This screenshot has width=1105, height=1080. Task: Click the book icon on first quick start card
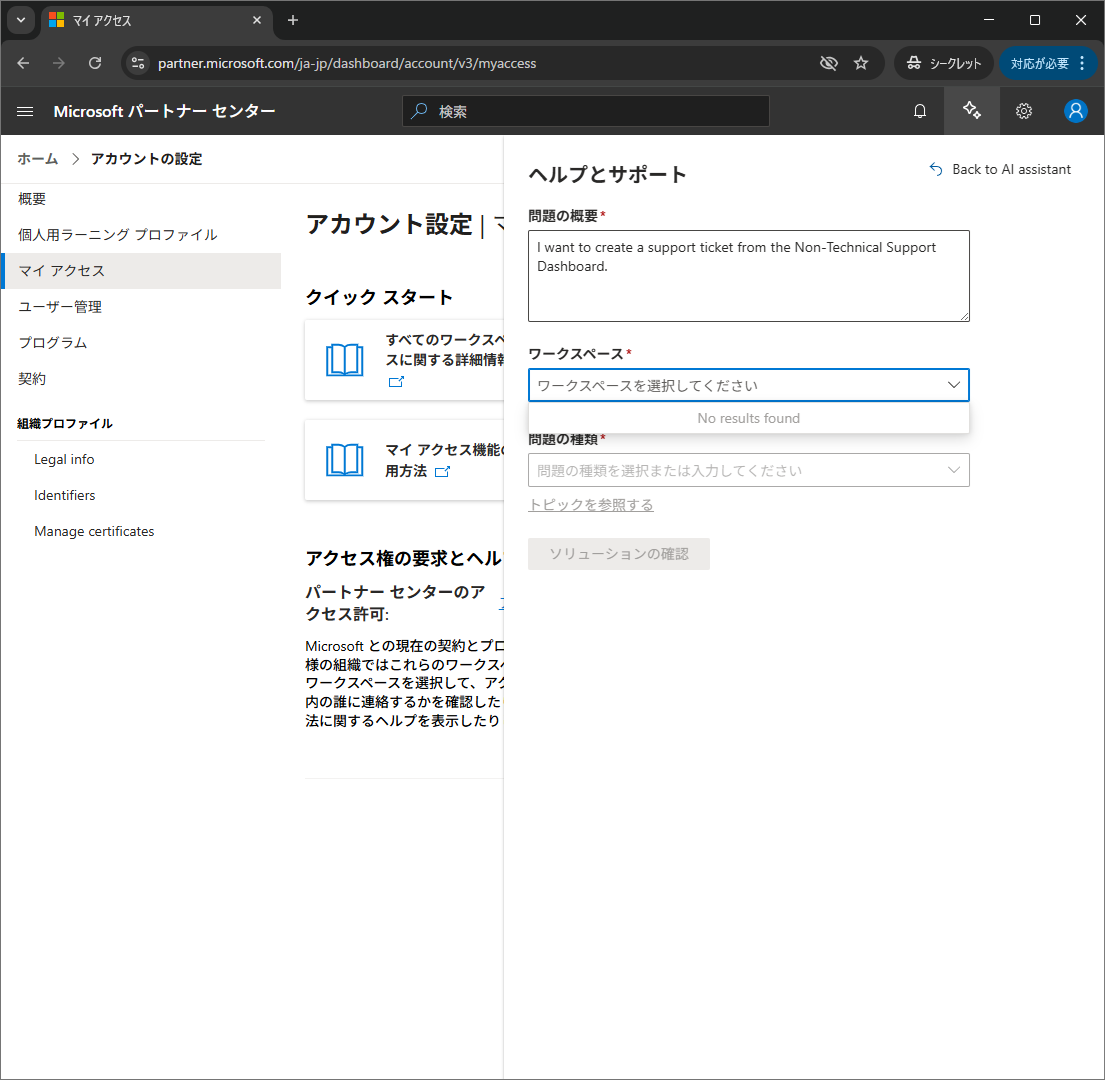pos(345,360)
